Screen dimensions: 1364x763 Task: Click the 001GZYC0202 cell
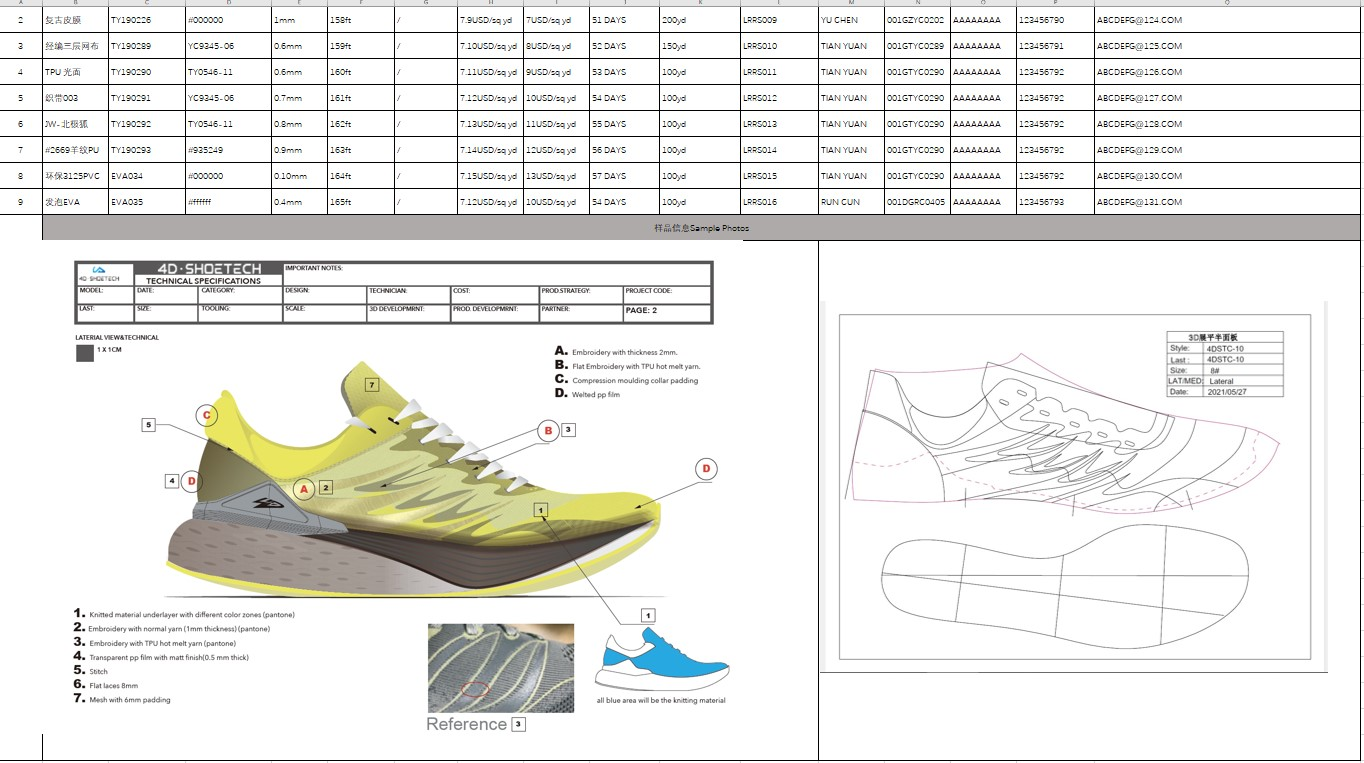pos(917,20)
